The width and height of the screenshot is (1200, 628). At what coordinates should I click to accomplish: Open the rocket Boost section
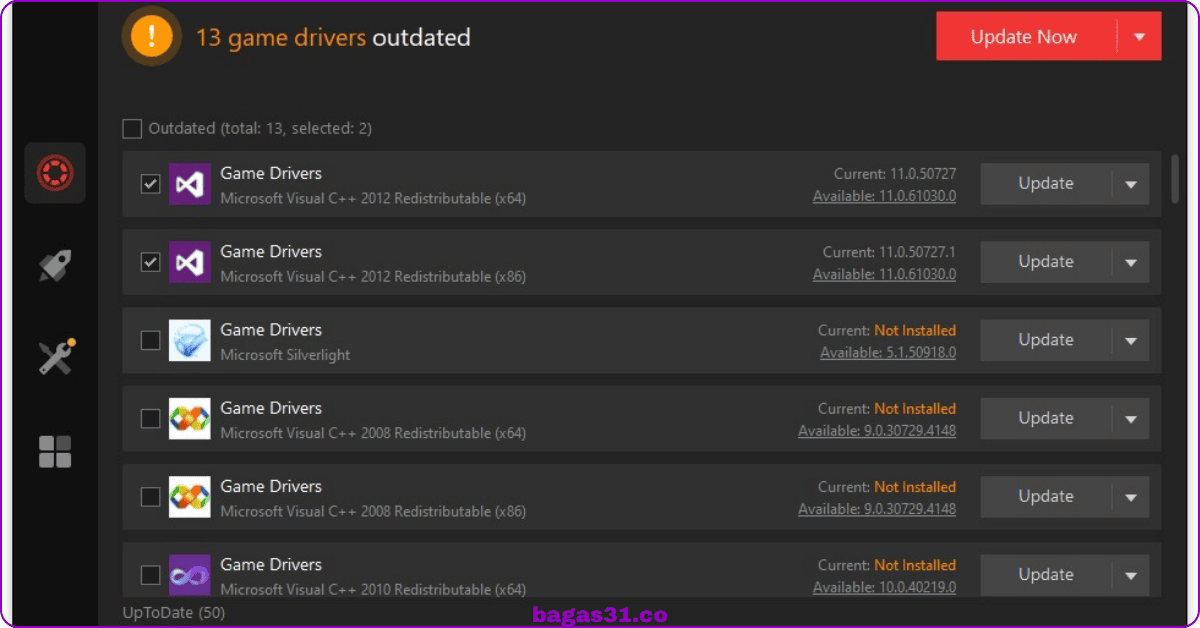[x=55, y=265]
